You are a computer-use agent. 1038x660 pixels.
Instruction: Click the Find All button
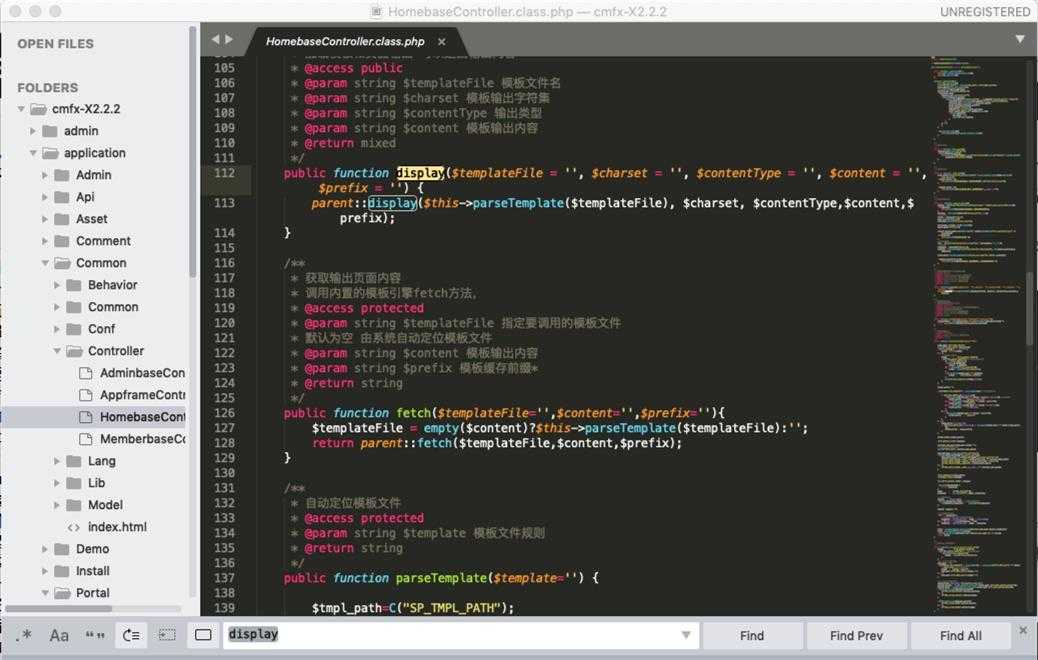[961, 636]
